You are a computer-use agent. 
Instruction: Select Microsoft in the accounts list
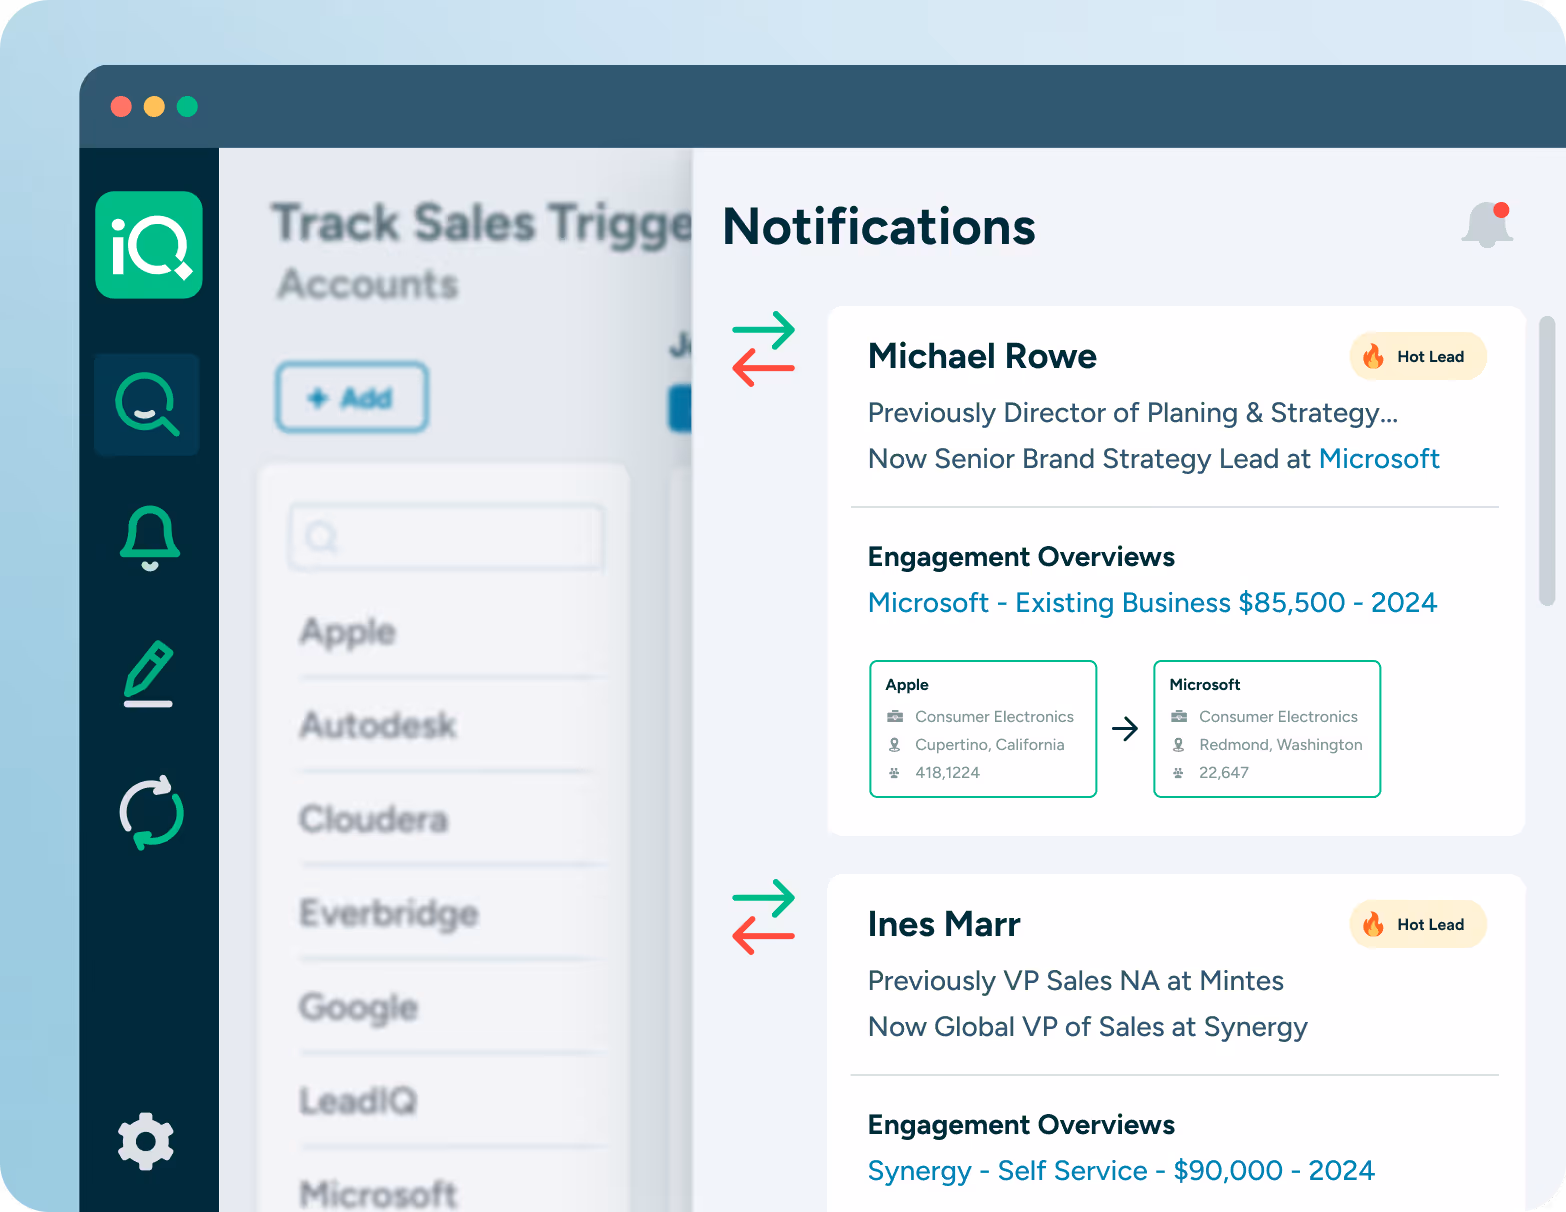point(378,1194)
